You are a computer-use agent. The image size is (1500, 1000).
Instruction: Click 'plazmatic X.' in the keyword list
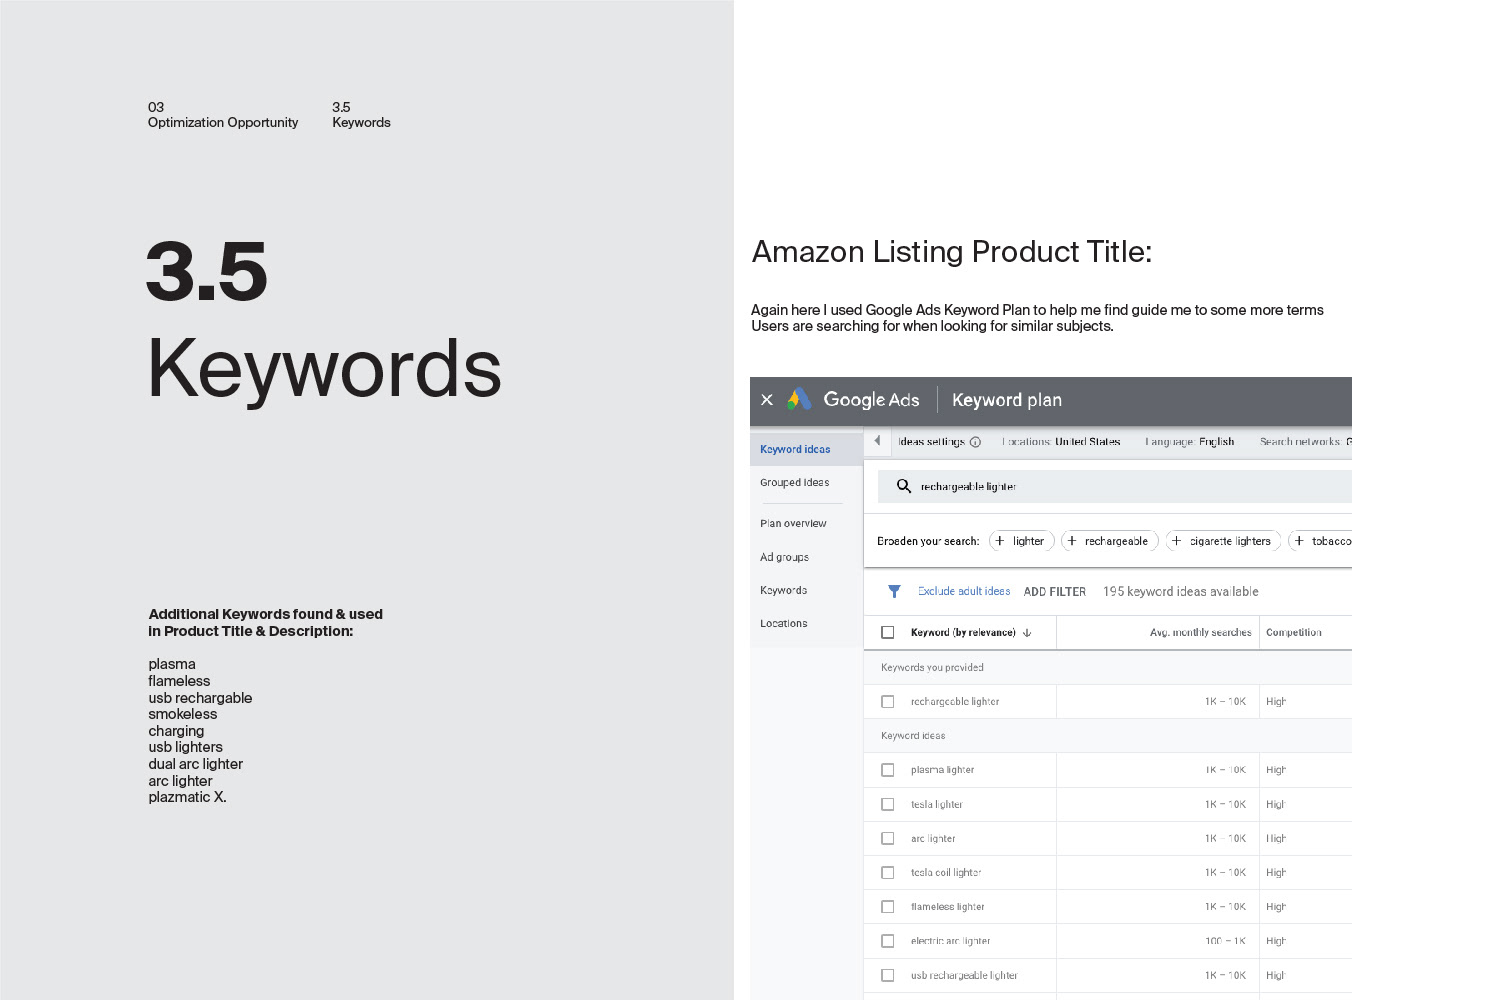pyautogui.click(x=188, y=797)
